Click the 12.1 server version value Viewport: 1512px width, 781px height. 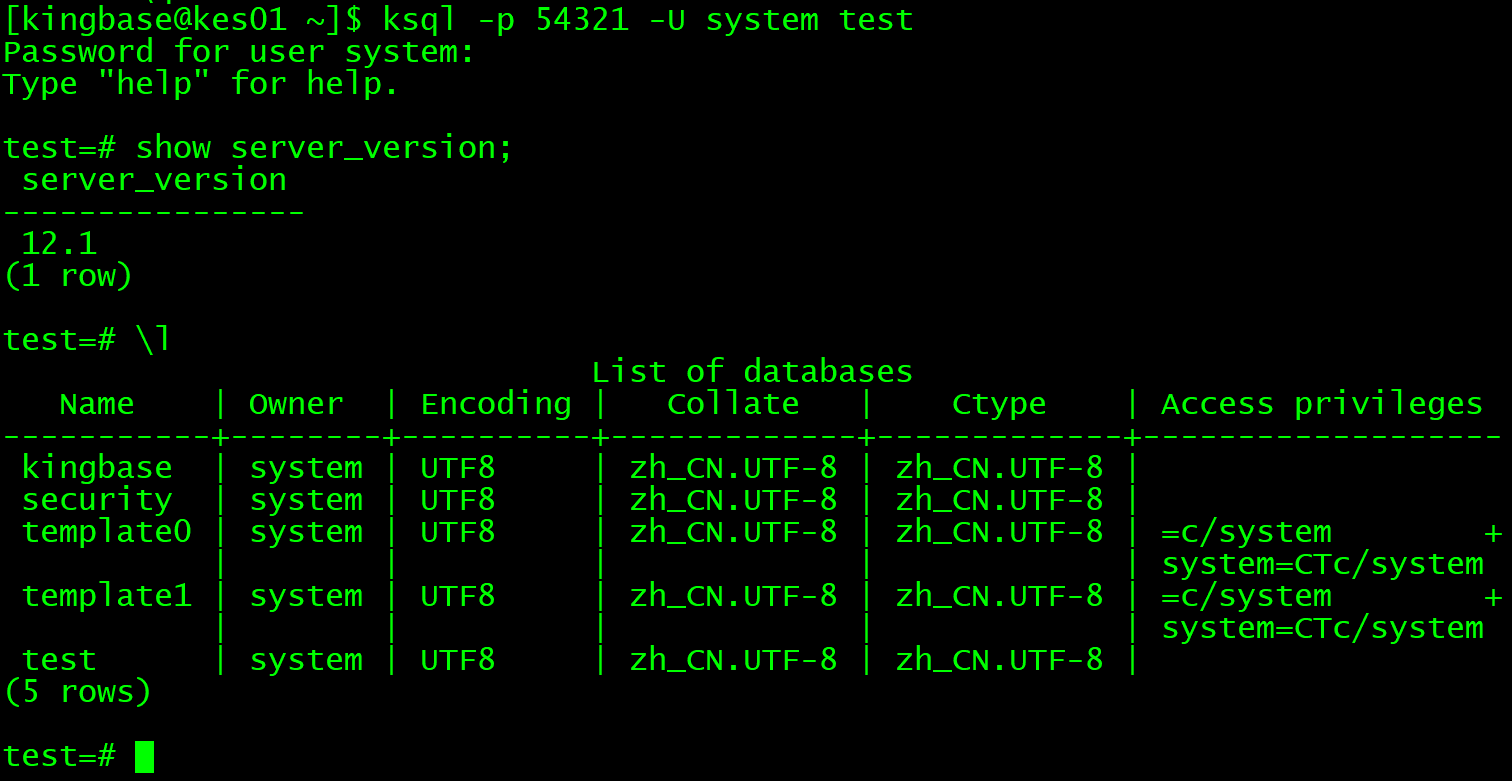pos(59,244)
